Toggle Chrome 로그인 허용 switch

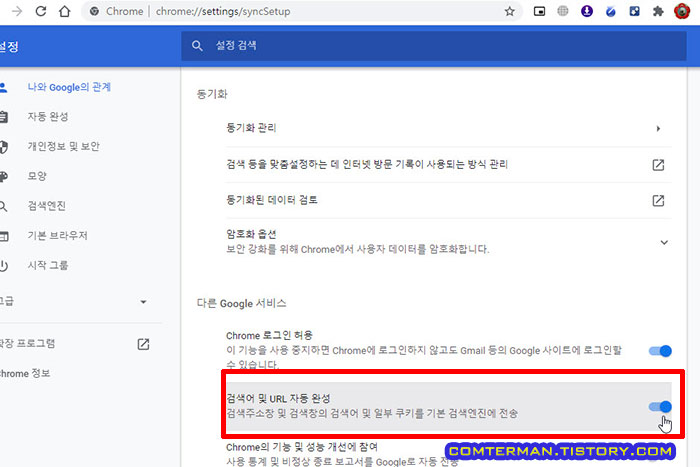pos(660,351)
